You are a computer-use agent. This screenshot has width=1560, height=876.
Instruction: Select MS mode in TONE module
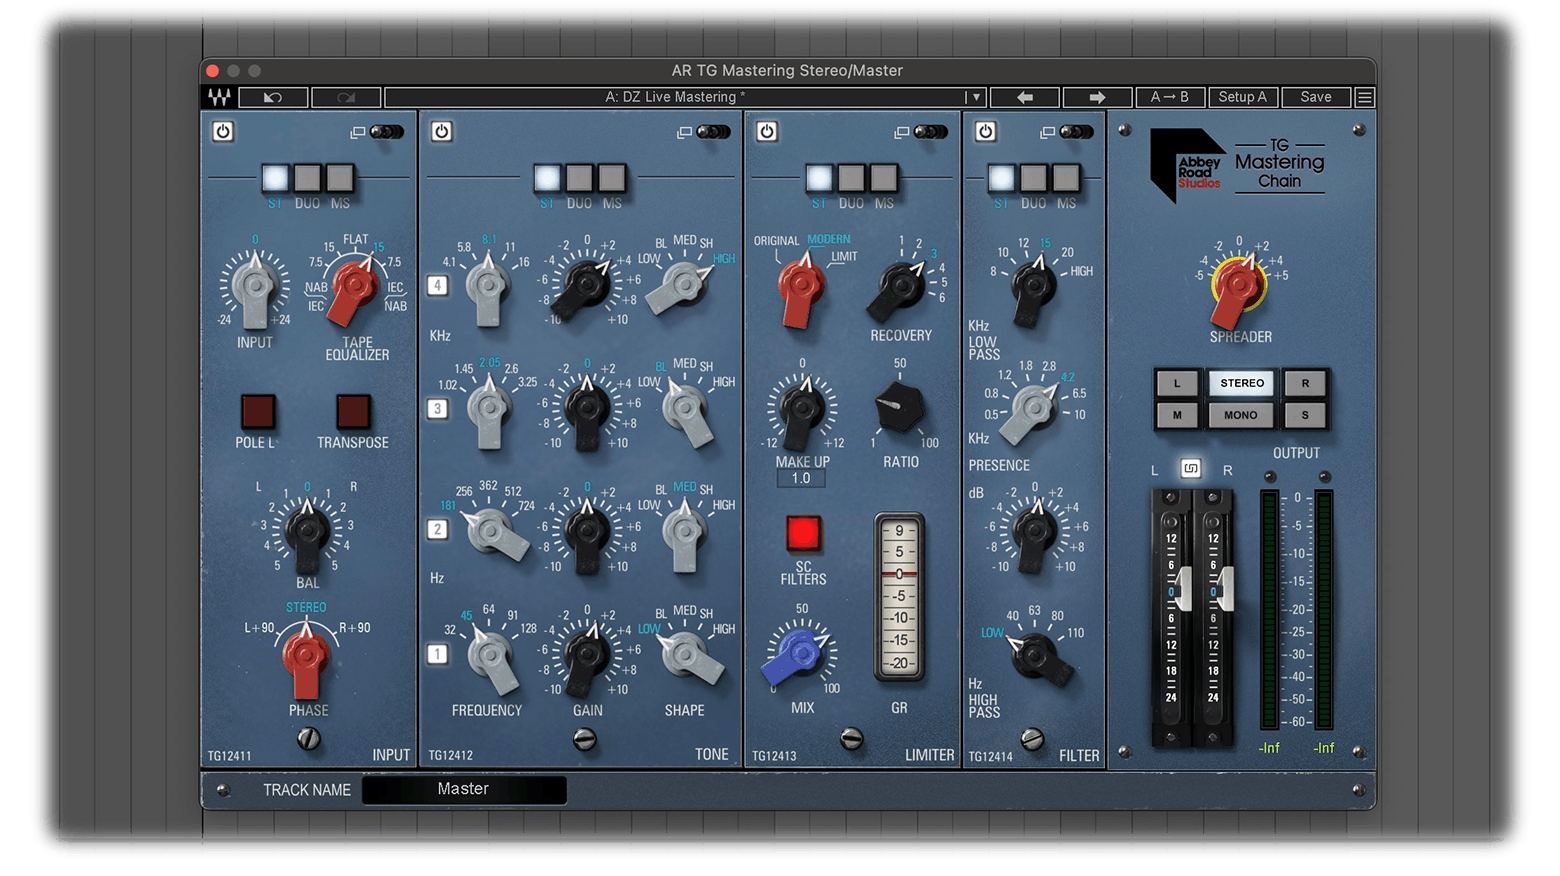pos(612,178)
